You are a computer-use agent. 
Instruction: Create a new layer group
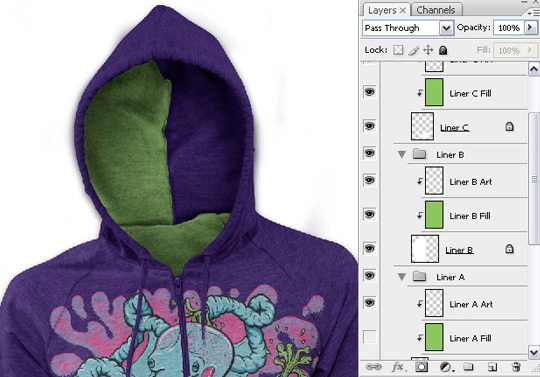pos(468,367)
